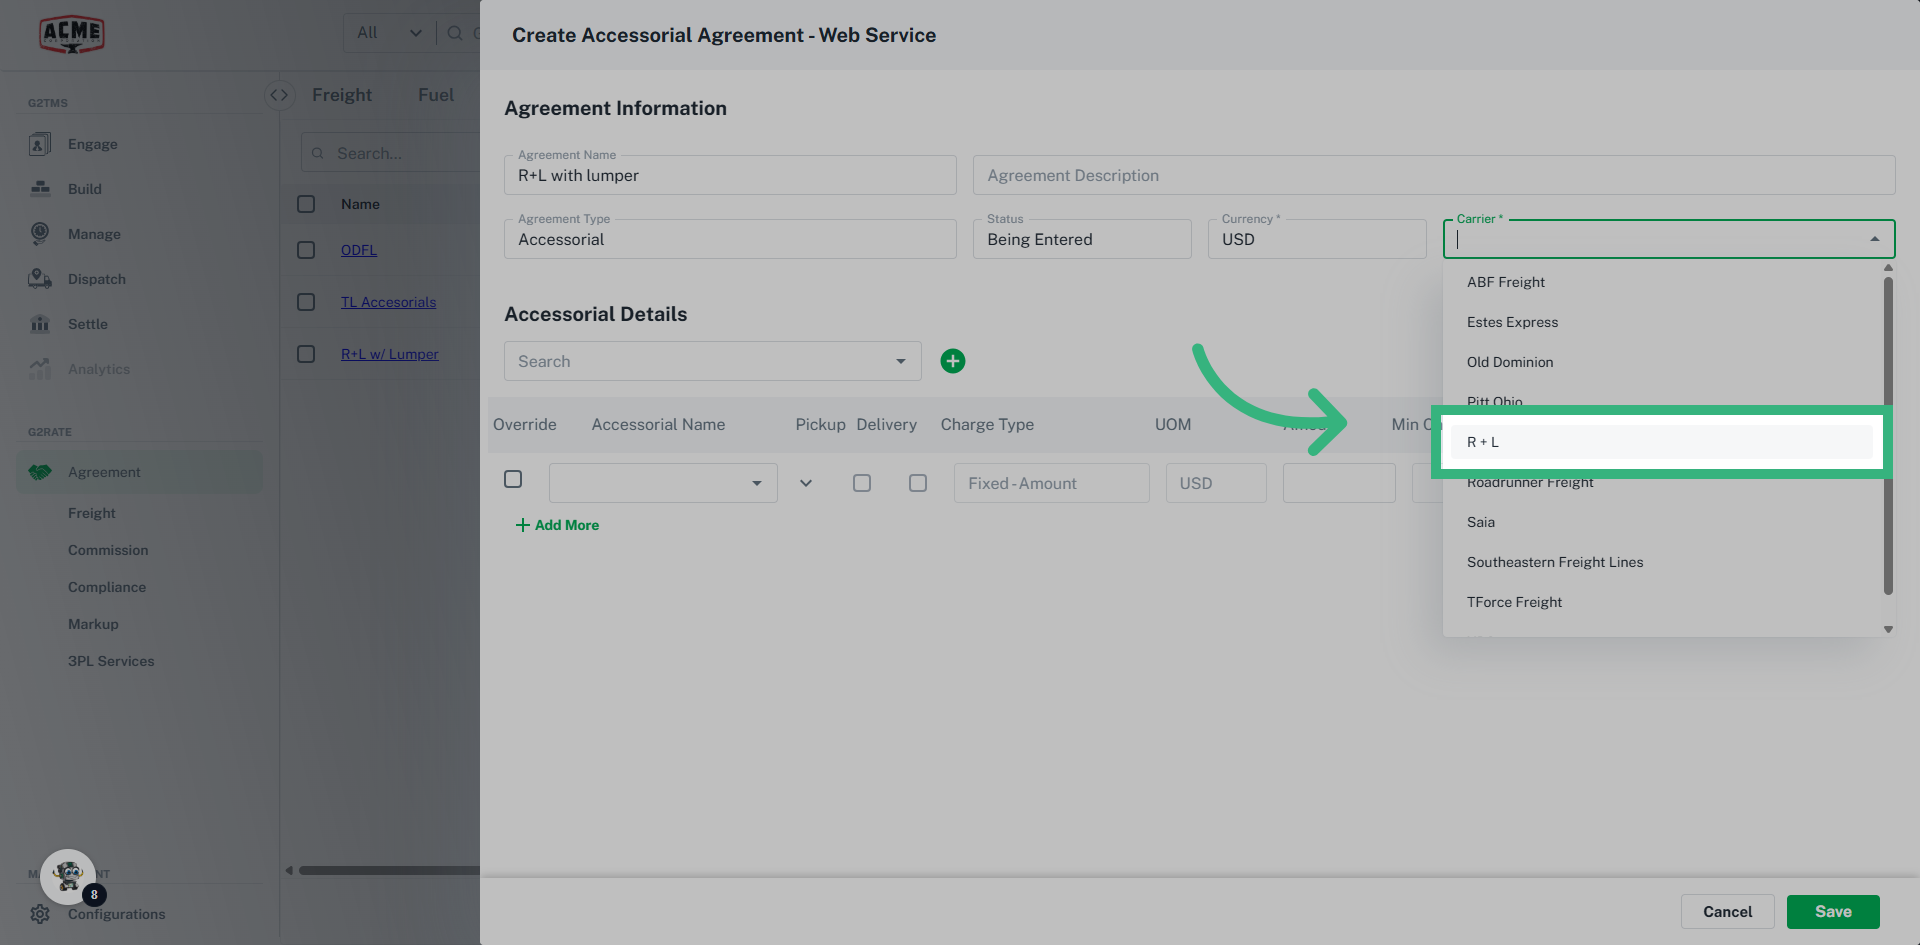1920x945 pixels.
Task: Tick the checkbox next to ODFL
Action: (306, 250)
